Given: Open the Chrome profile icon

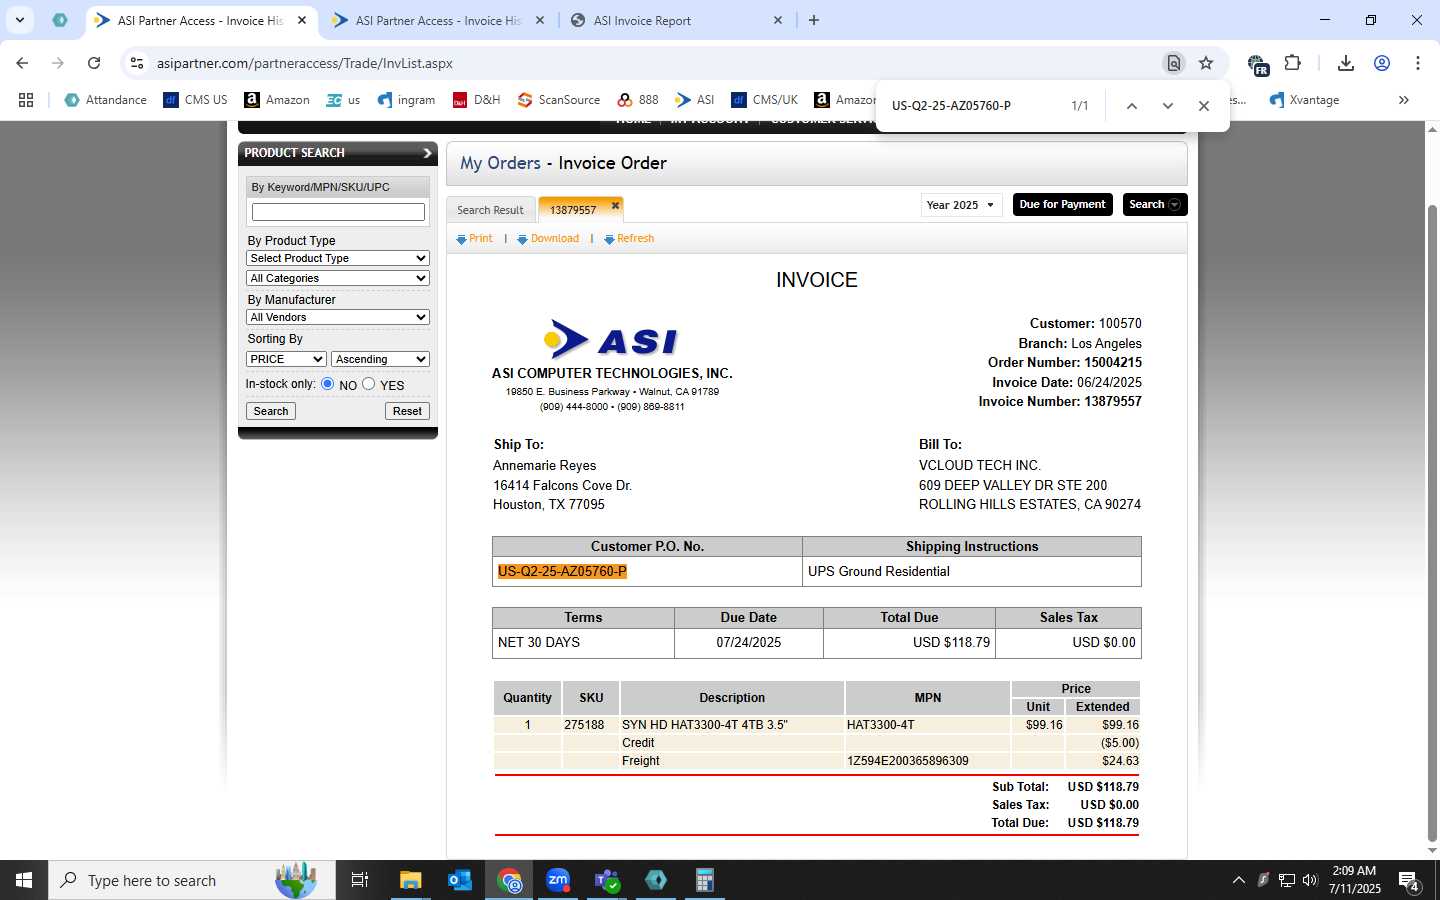Looking at the screenshot, I should [x=1382, y=63].
